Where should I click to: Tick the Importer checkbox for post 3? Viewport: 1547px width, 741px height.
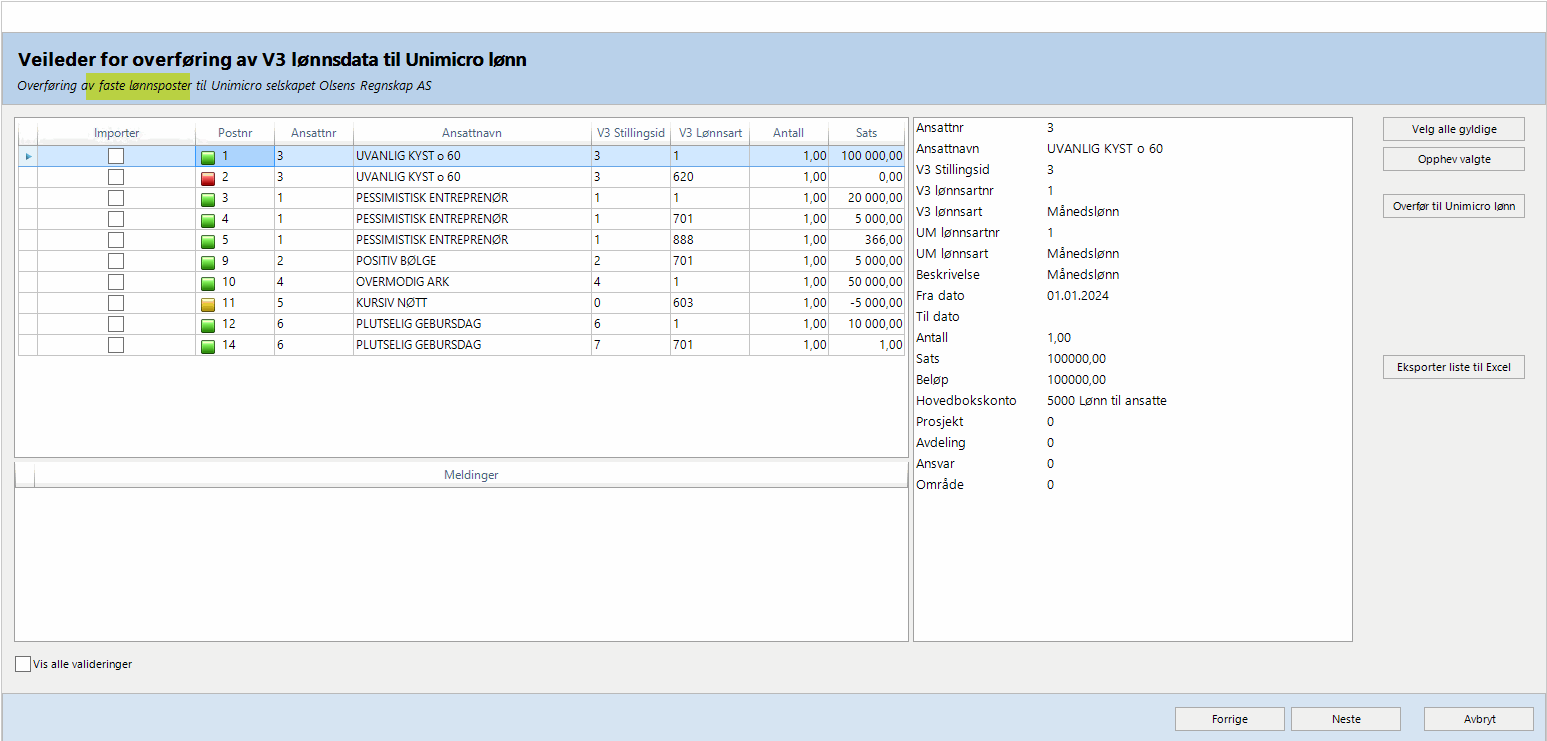[x=116, y=198]
